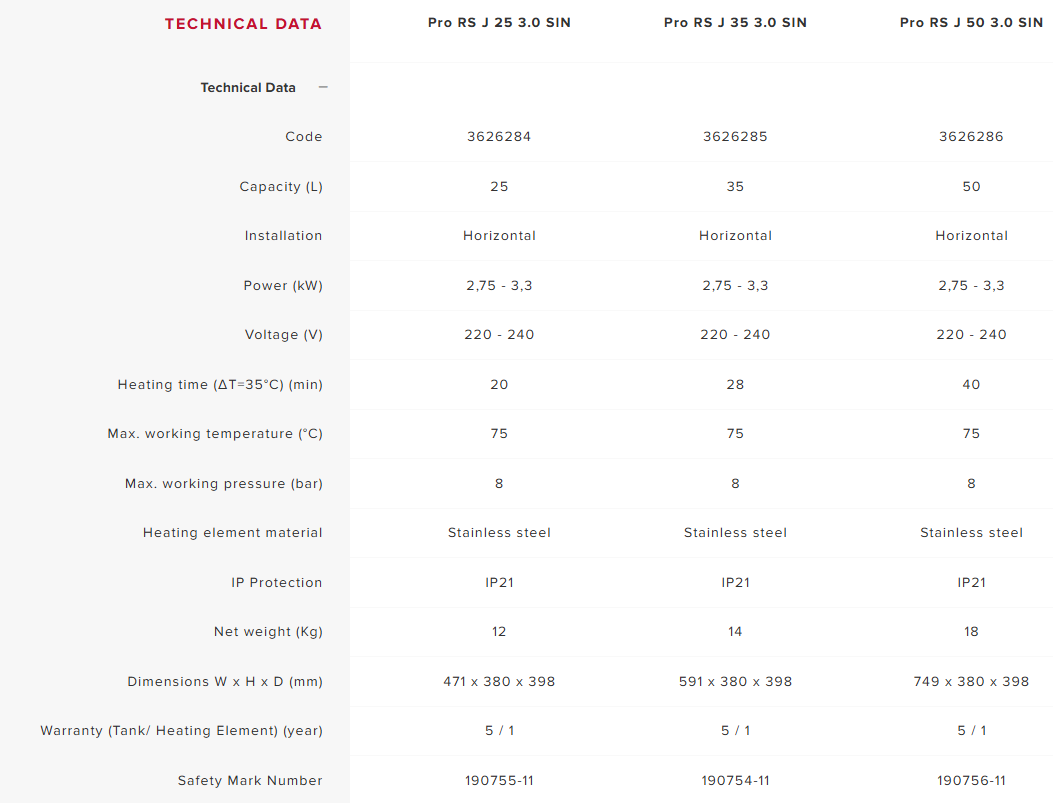
Task: Select the Pro RS J 35 3.0 SIN column header
Action: pos(735,22)
